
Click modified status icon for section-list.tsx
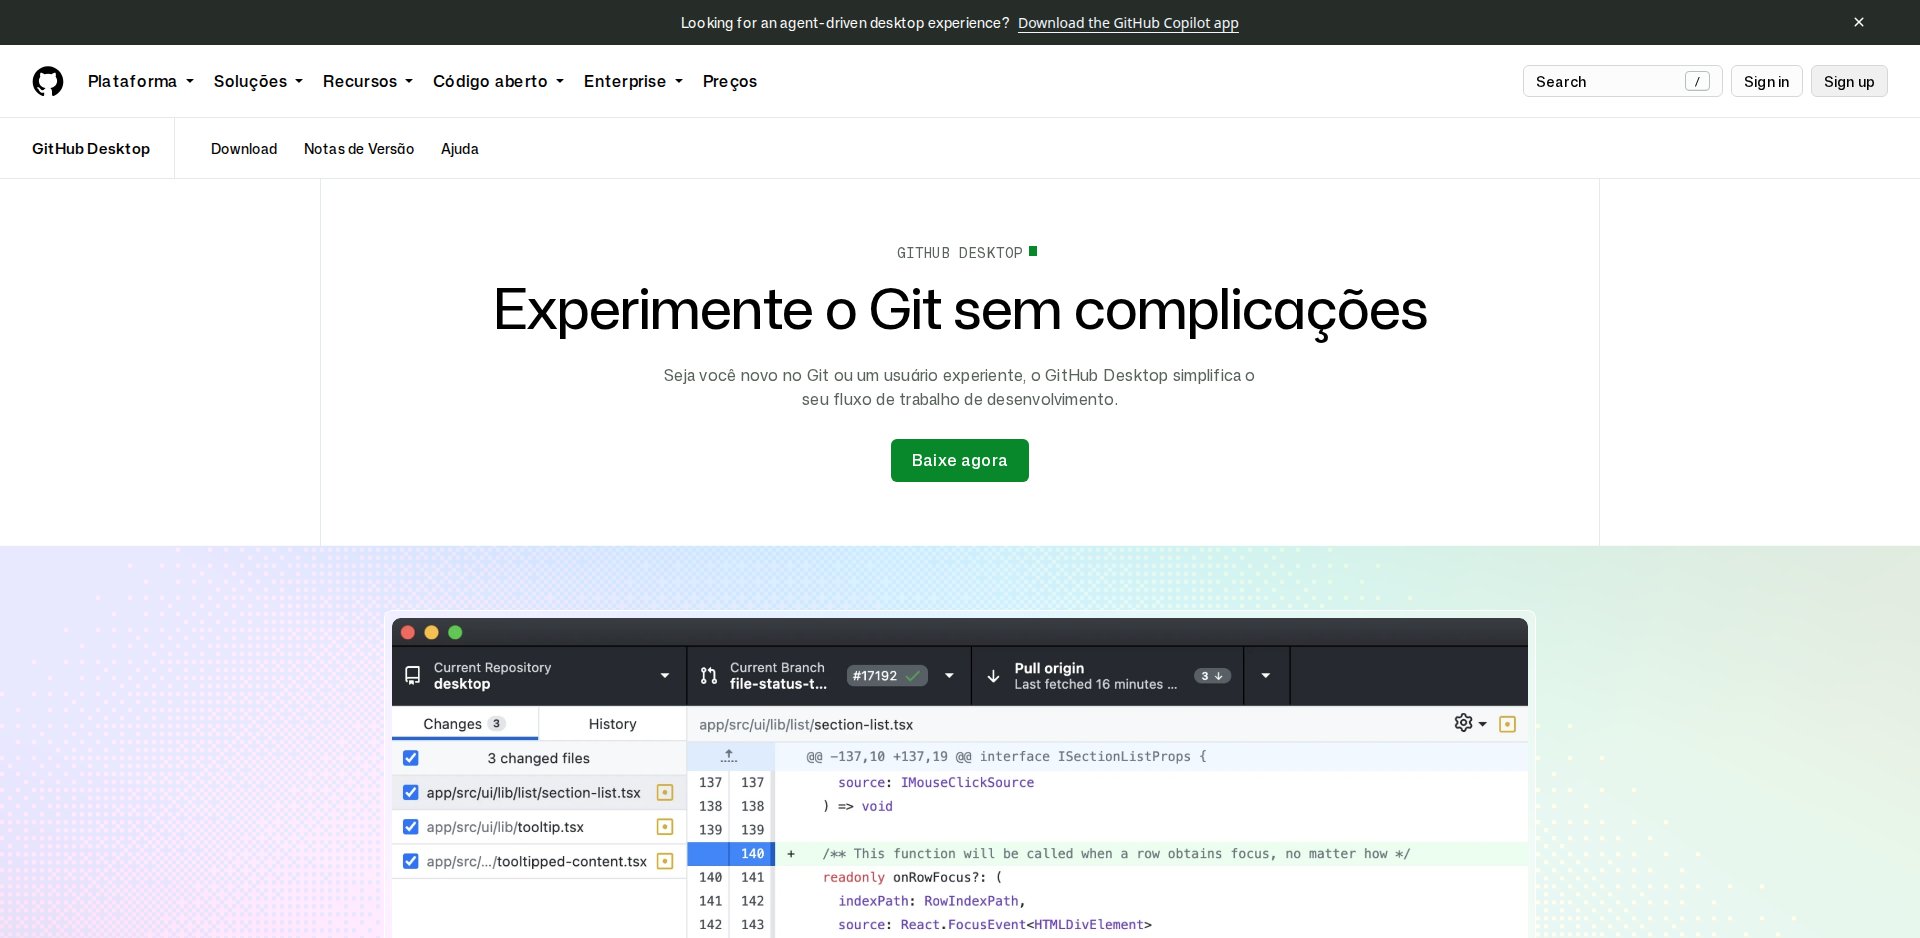click(x=665, y=792)
